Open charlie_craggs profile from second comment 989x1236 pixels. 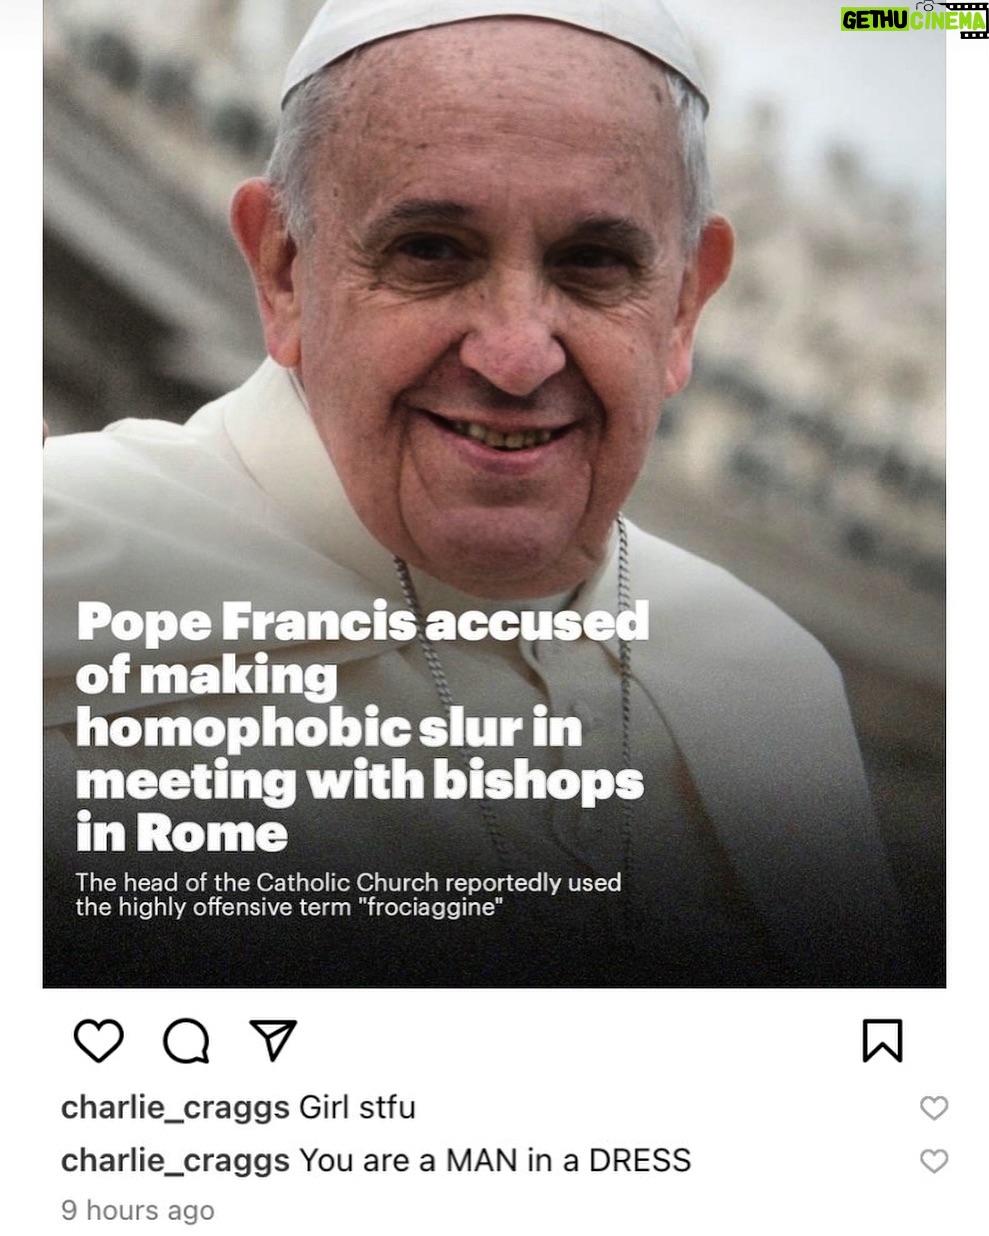coord(175,1161)
